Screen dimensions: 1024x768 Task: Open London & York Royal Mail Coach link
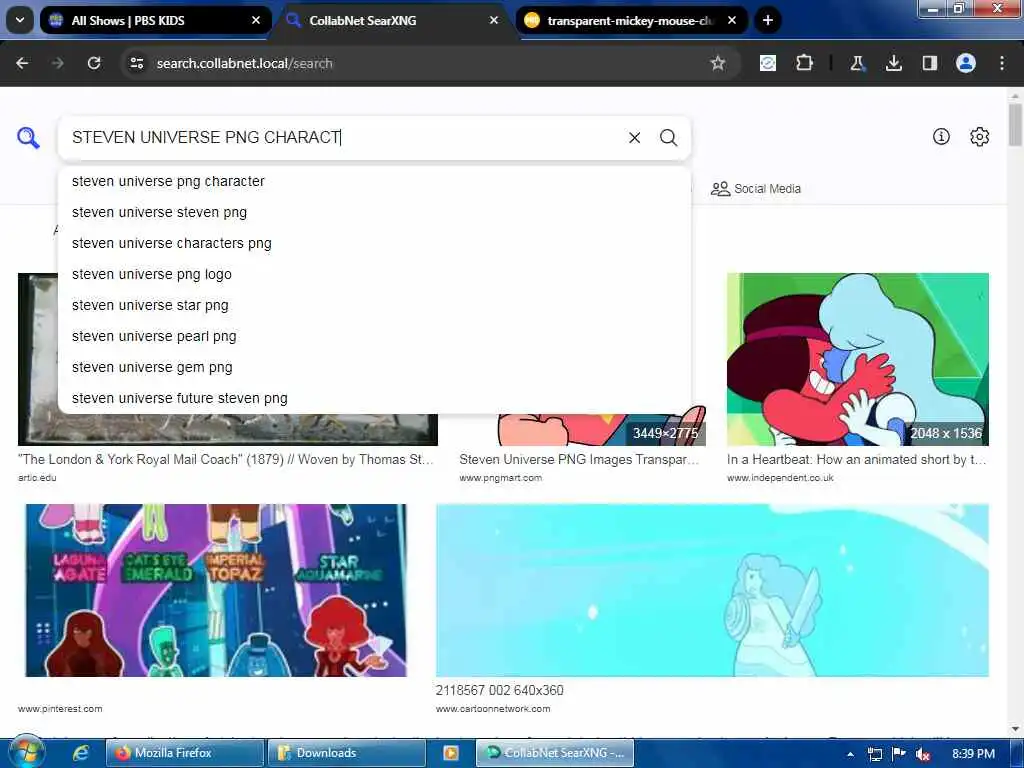click(x=226, y=459)
